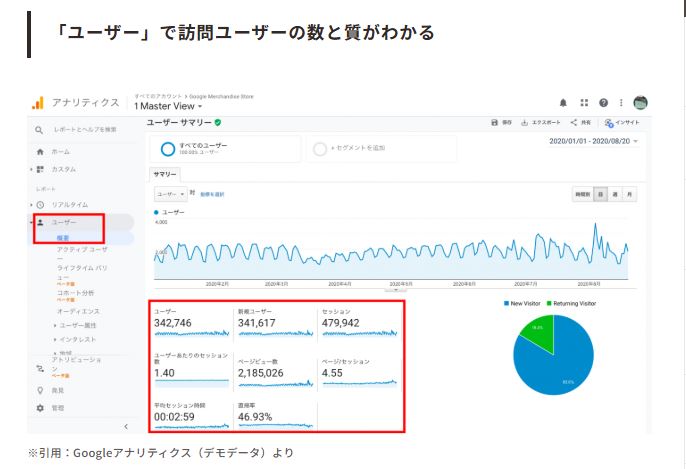
Task: Open the three-dot more options menu
Action: click(x=621, y=102)
